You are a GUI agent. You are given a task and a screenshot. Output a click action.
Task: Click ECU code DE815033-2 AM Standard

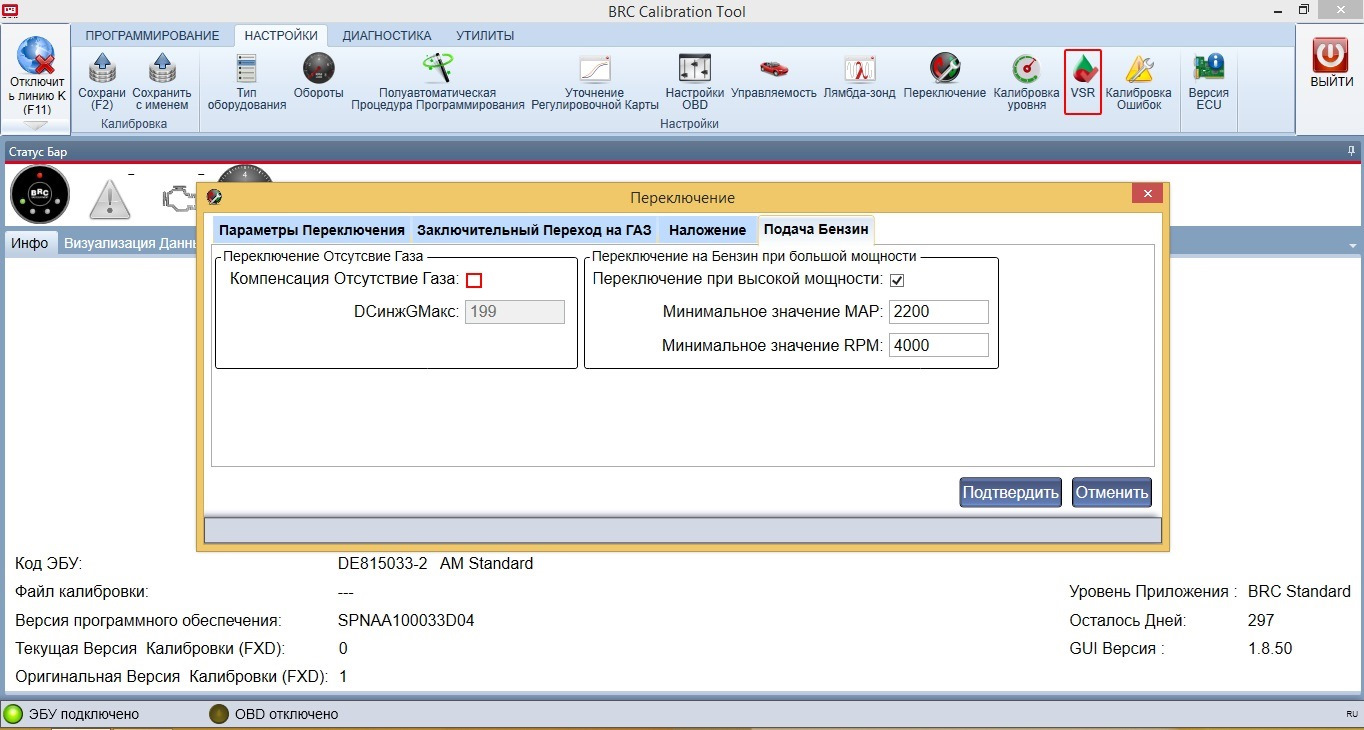click(436, 563)
